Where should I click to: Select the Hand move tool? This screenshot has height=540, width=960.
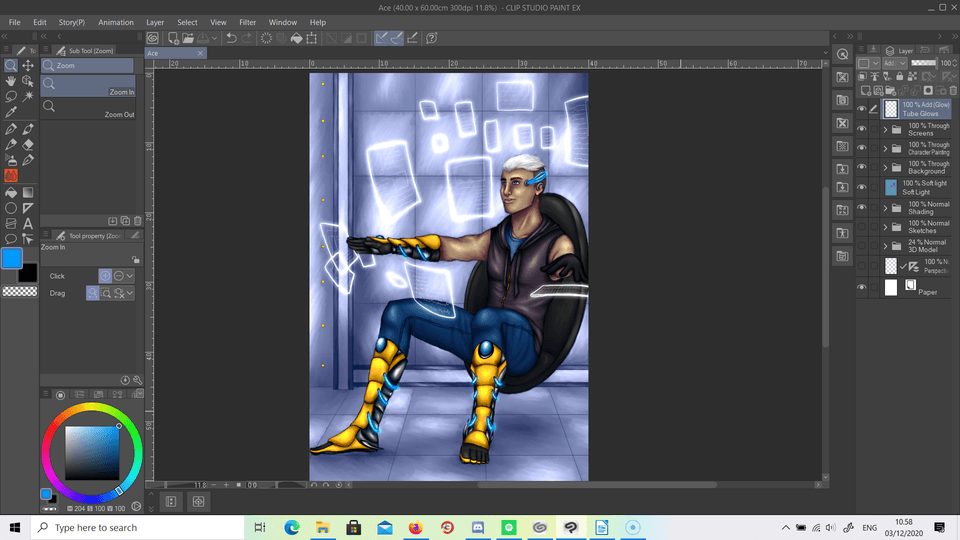tap(11, 81)
